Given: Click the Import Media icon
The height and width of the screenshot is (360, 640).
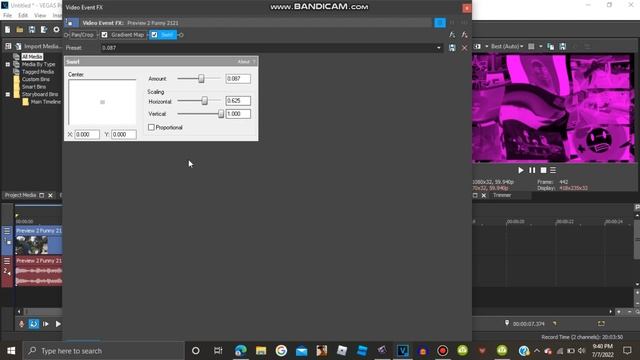Looking at the screenshot, I should (18, 46).
